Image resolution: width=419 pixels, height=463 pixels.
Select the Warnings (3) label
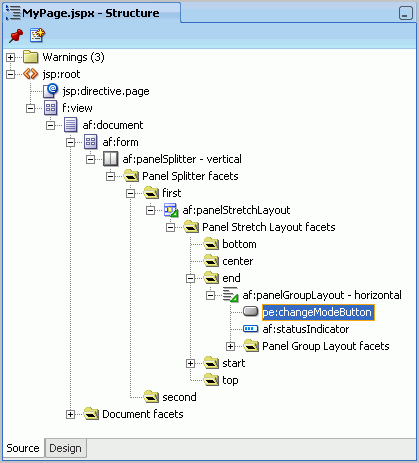[x=73, y=57]
